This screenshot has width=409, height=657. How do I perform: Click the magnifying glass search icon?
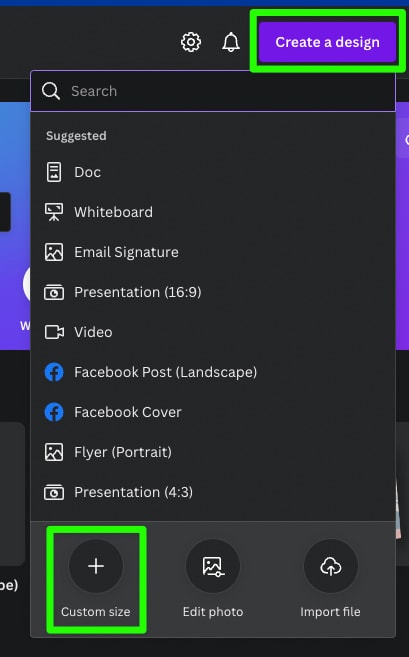point(51,91)
